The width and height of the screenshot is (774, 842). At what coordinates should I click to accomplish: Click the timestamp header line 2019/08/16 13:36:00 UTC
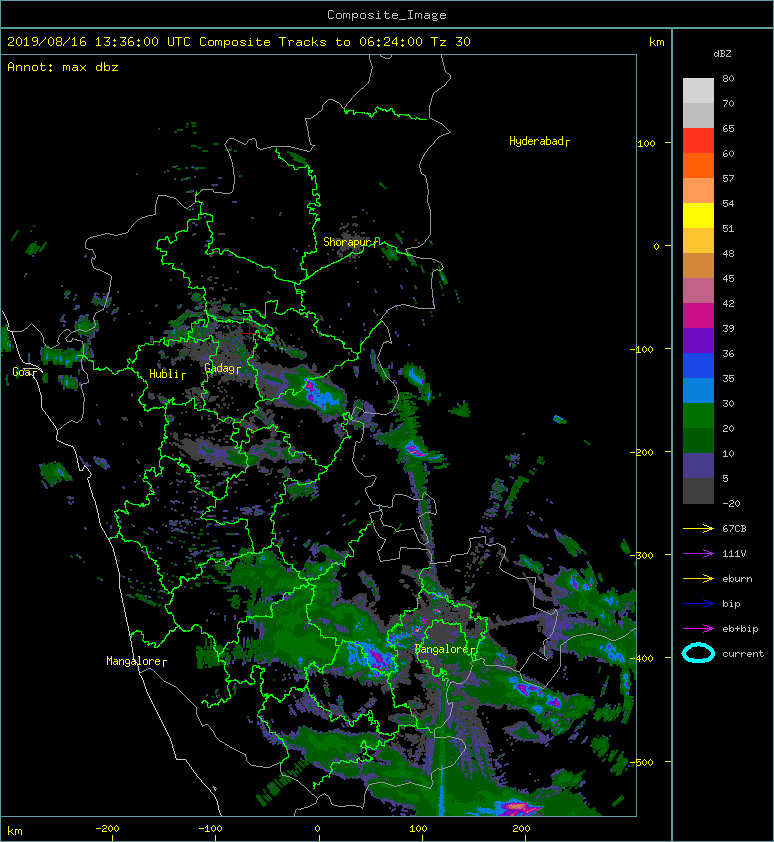pos(238,42)
